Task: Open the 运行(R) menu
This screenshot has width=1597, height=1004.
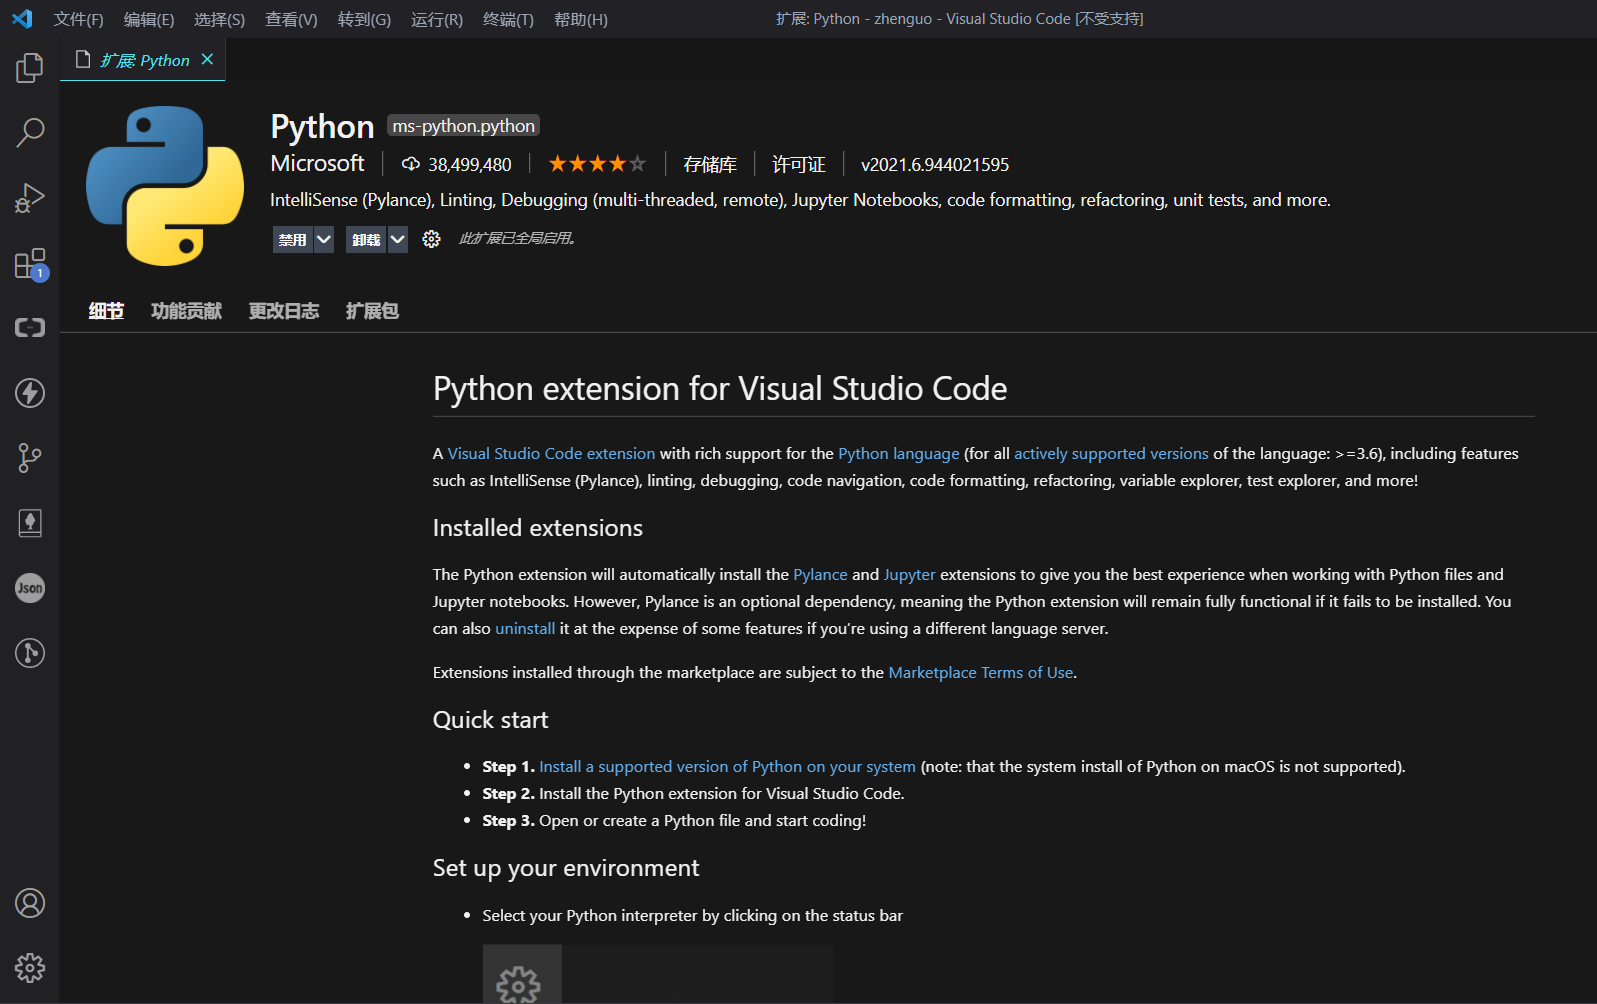Action: [x=437, y=19]
